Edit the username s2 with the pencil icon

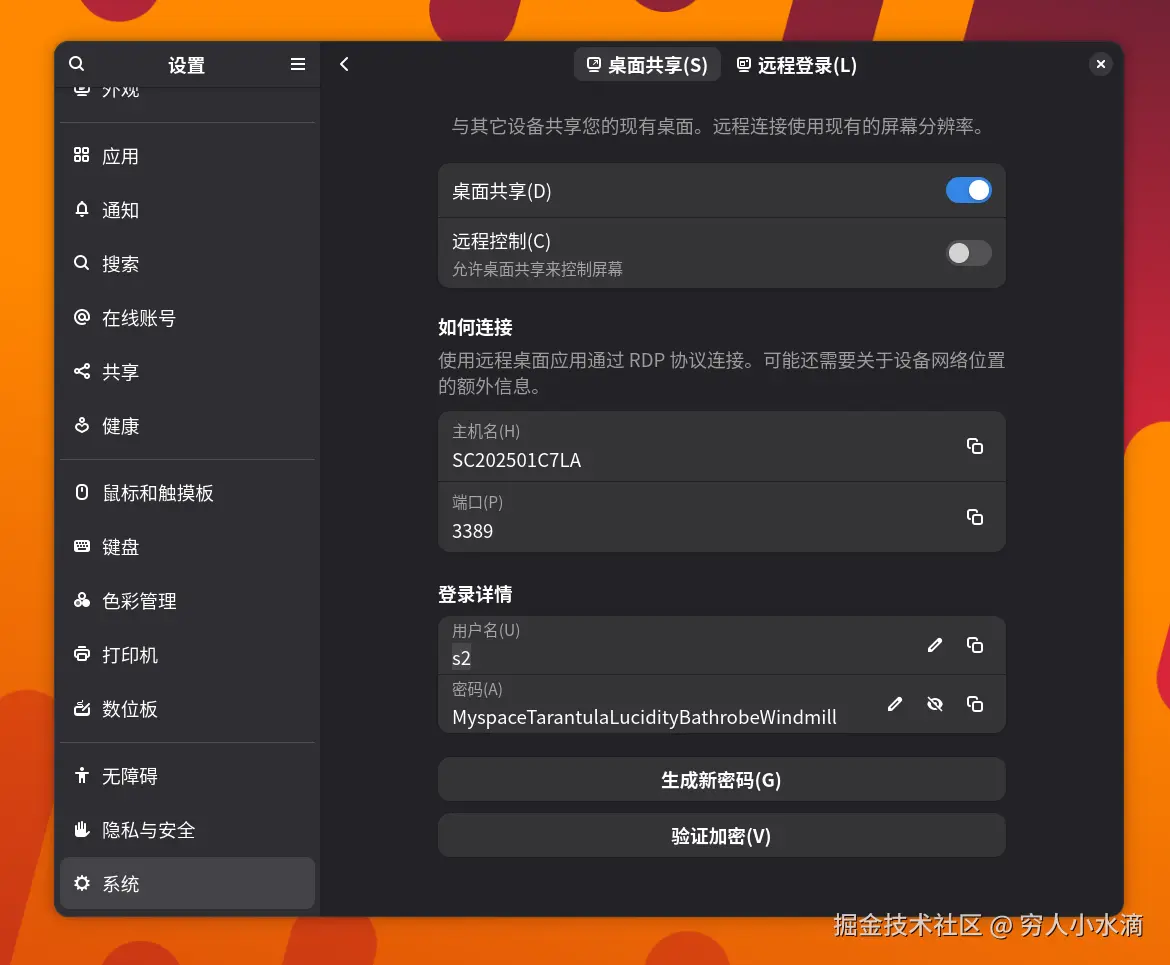pyautogui.click(x=934, y=645)
